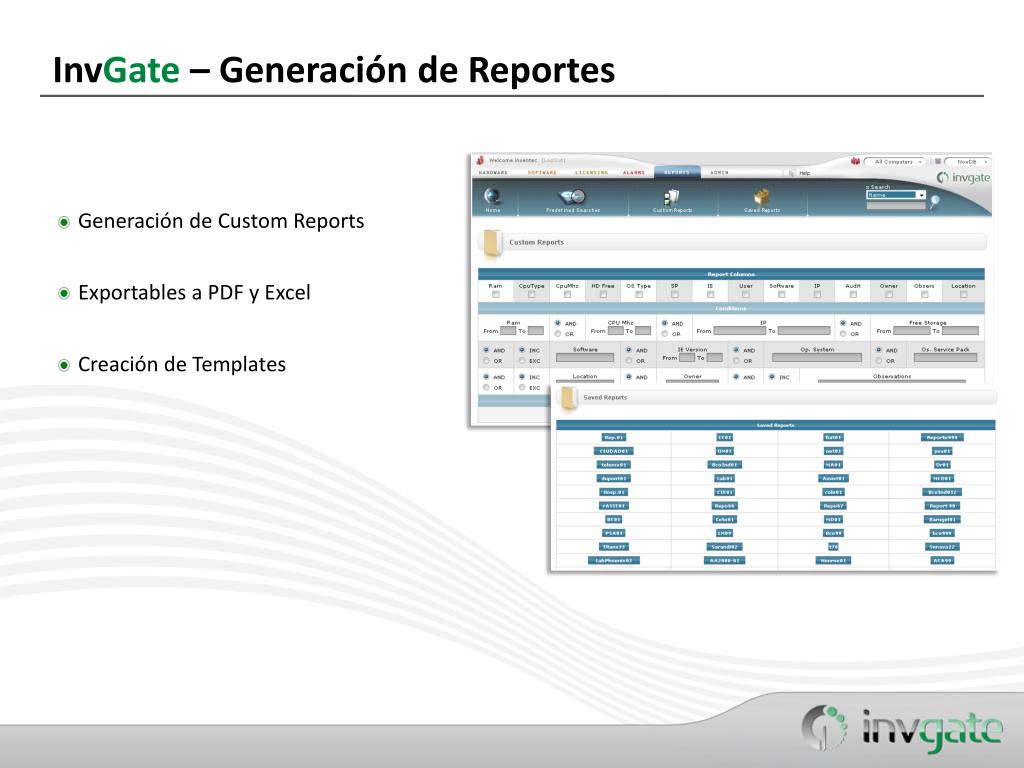This screenshot has width=1024, height=768.
Task: Click the small grid icon beside NovDB
Action: pos(937,161)
